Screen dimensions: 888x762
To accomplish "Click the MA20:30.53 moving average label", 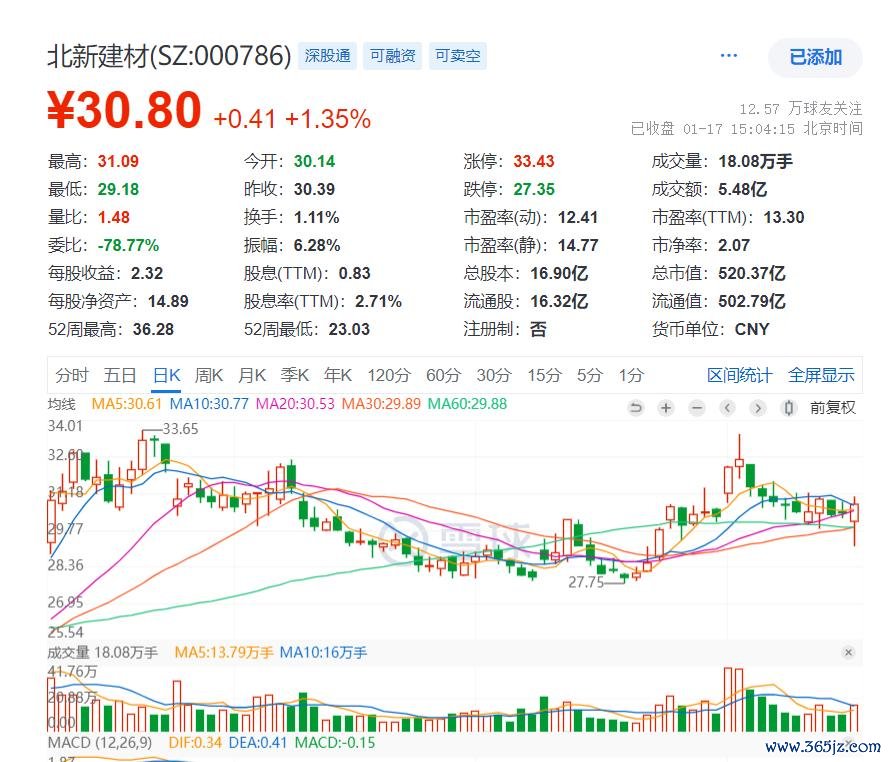I will pyautogui.click(x=295, y=404).
